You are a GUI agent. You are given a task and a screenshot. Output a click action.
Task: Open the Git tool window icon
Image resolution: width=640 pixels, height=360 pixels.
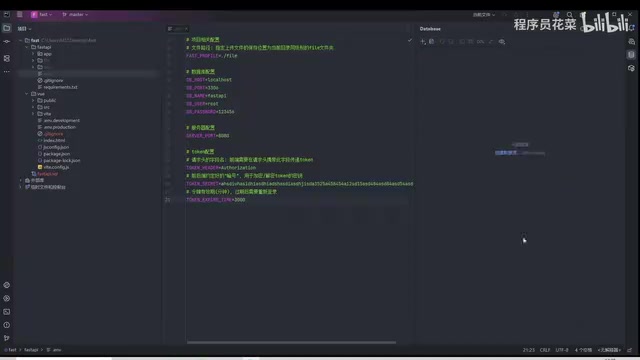(7, 338)
